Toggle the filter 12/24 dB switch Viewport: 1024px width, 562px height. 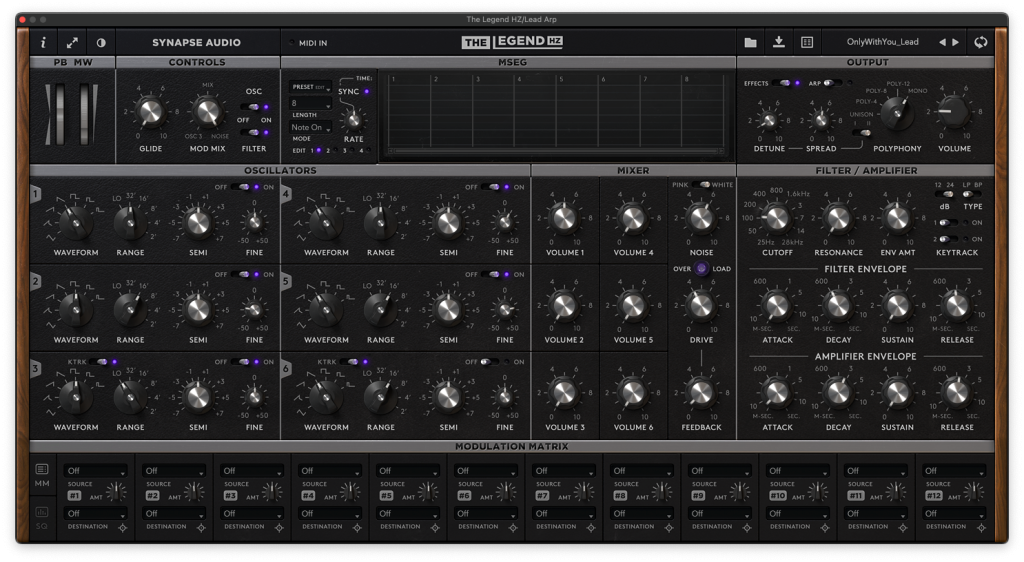(943, 194)
